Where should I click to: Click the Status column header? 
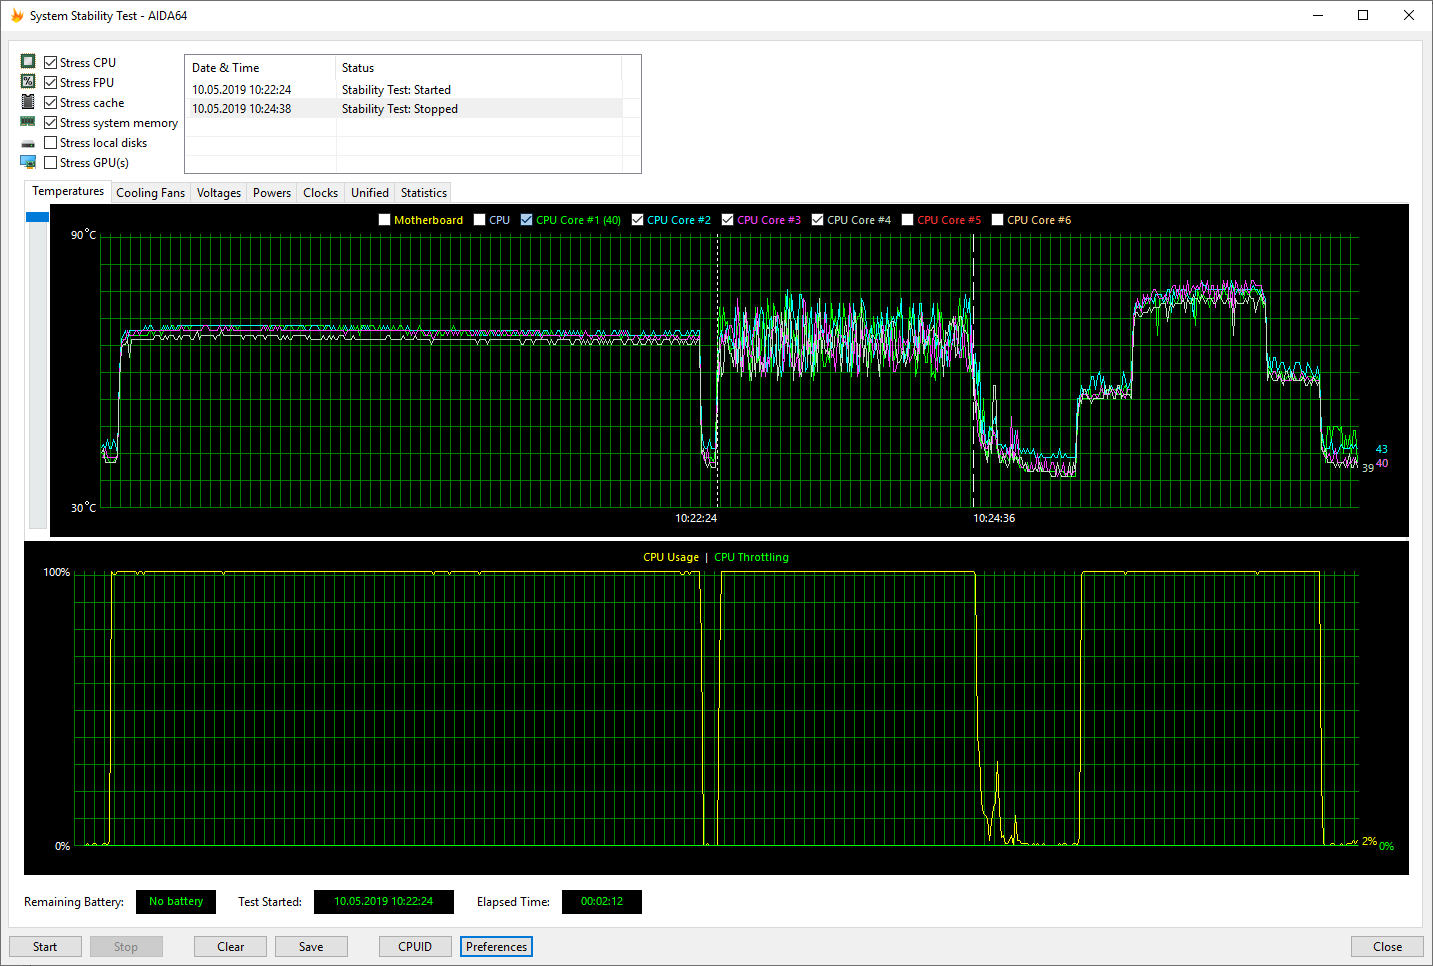[x=479, y=68]
